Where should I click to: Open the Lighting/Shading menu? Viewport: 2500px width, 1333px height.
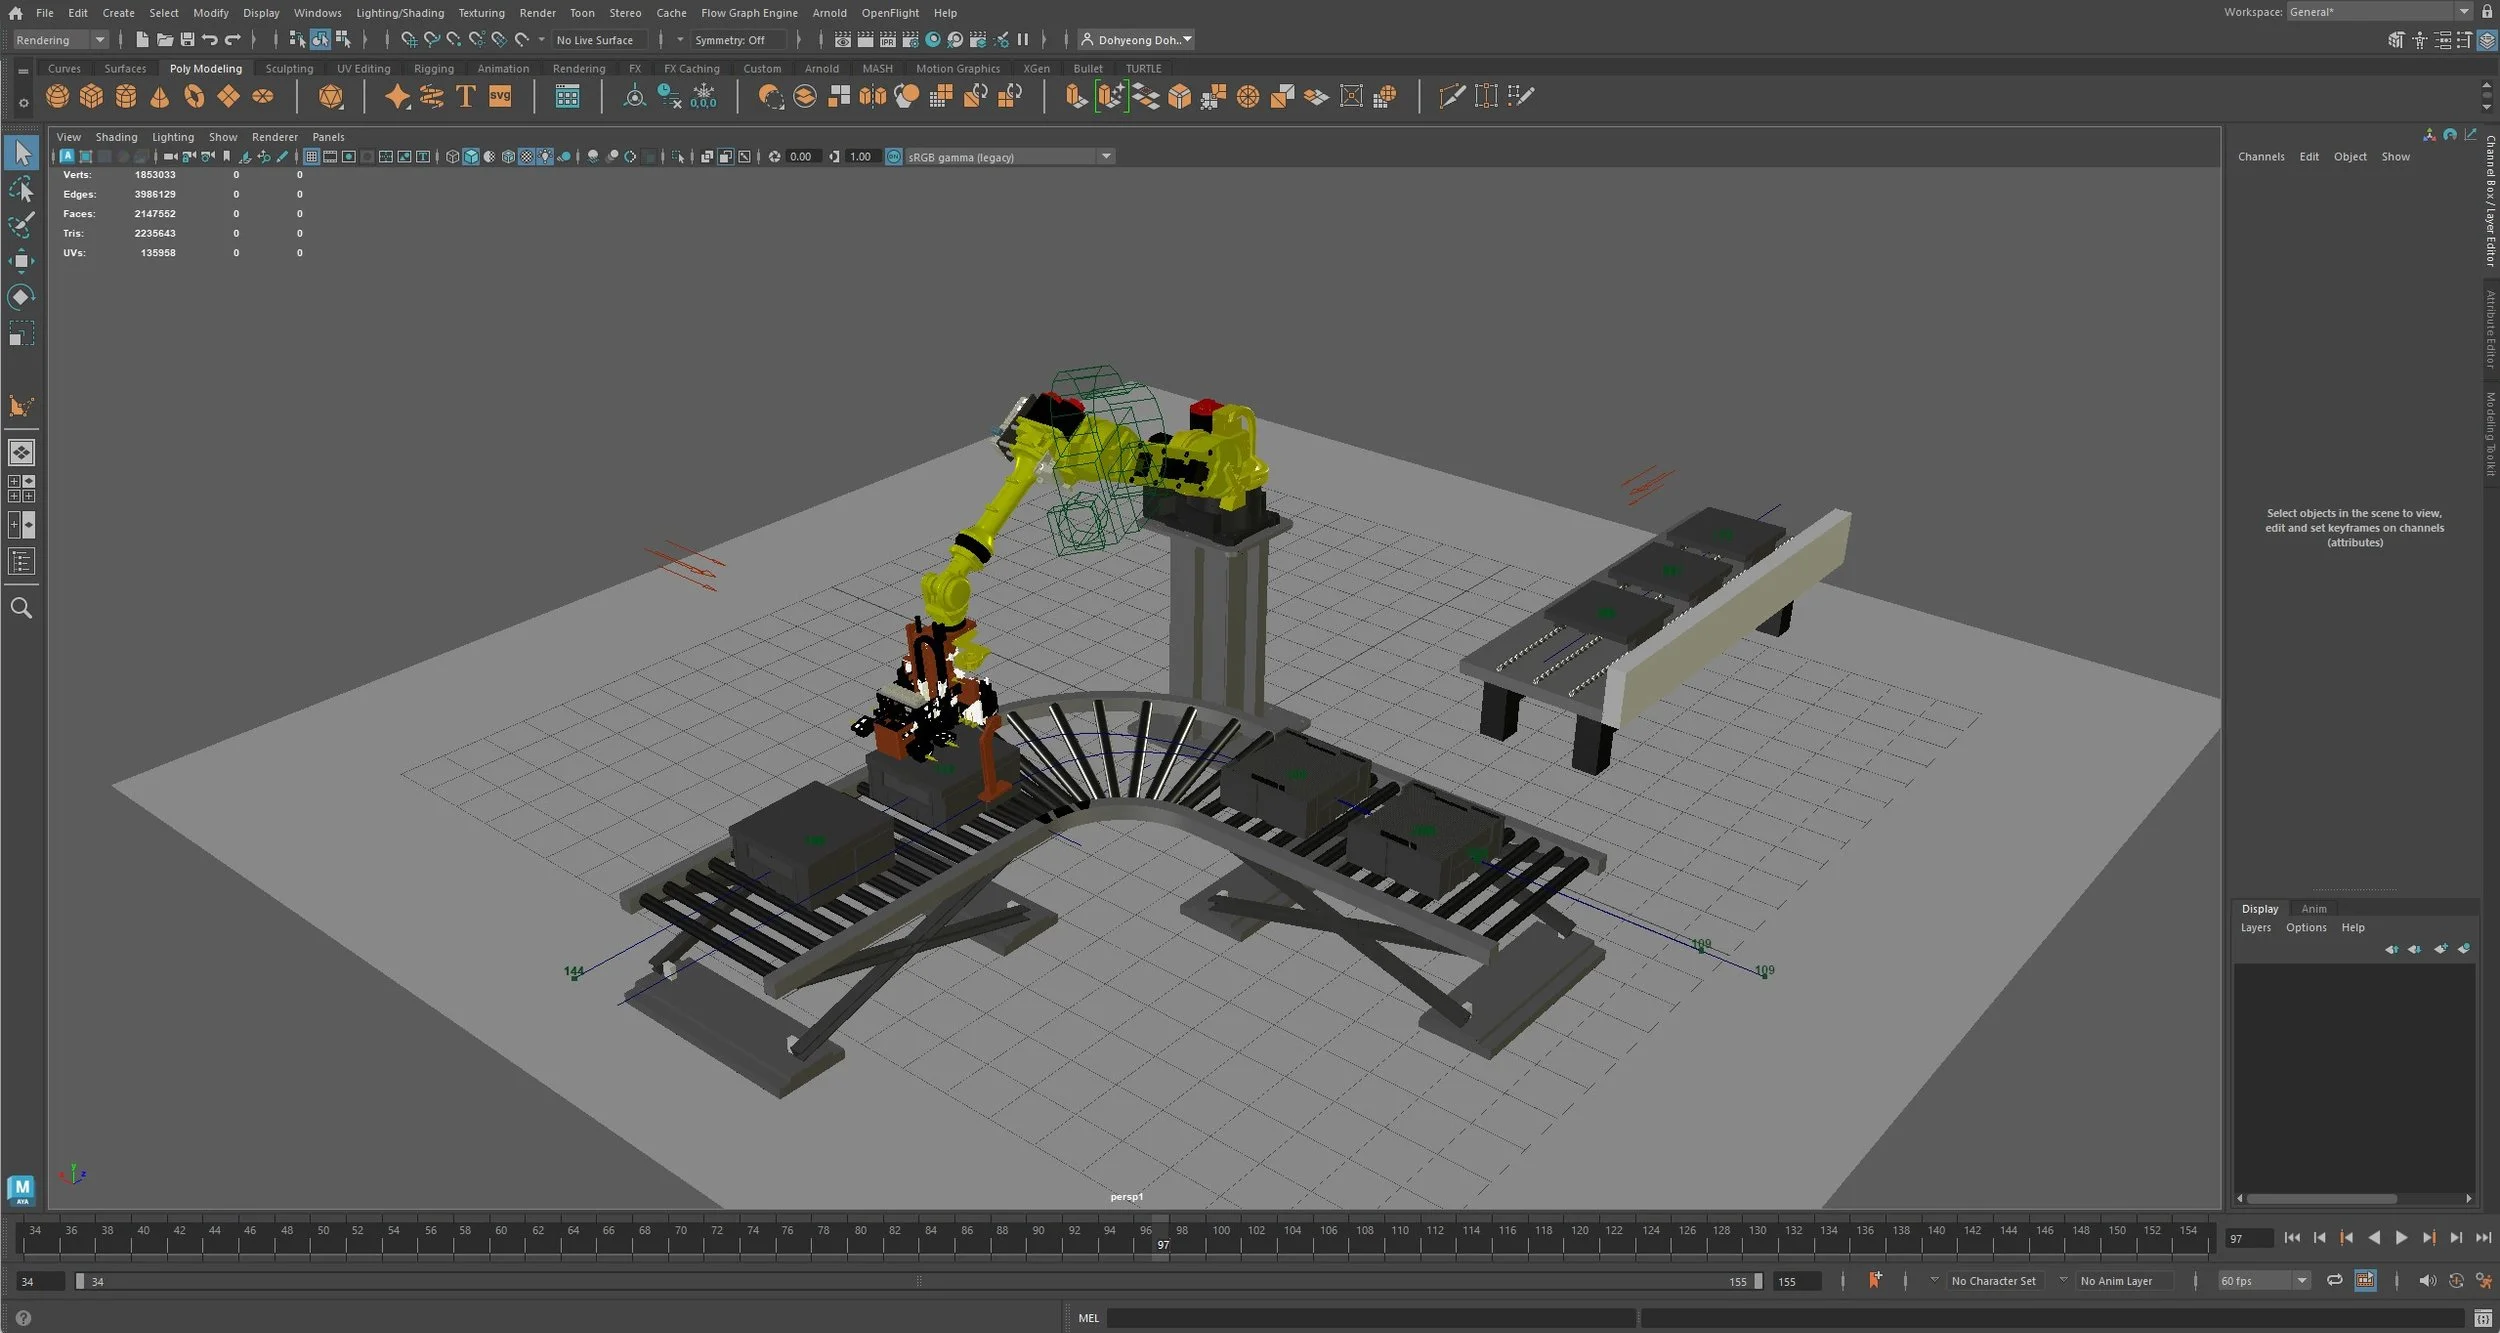[400, 12]
